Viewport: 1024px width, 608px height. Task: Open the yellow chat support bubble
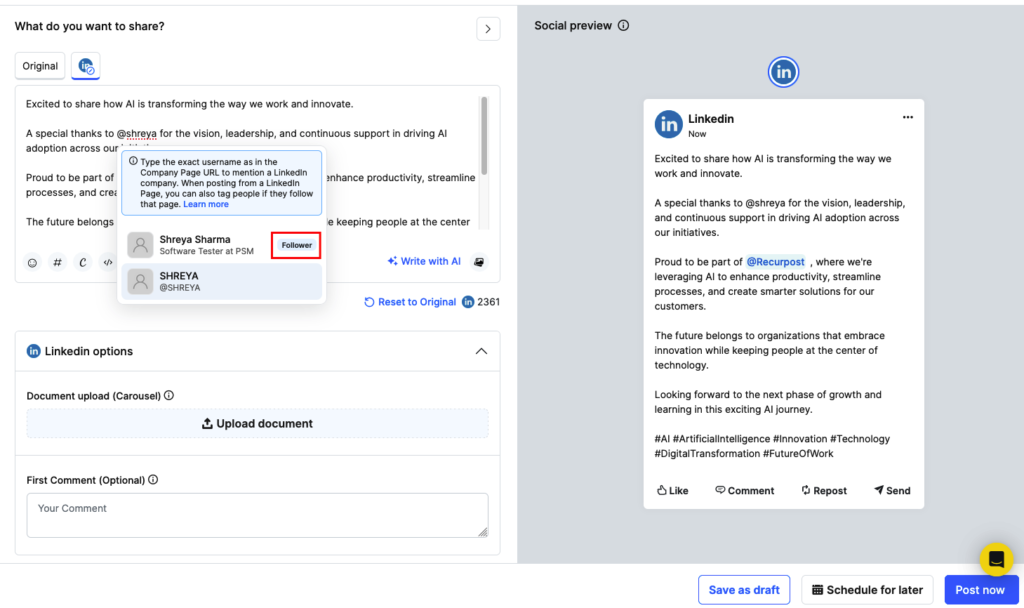pos(996,559)
